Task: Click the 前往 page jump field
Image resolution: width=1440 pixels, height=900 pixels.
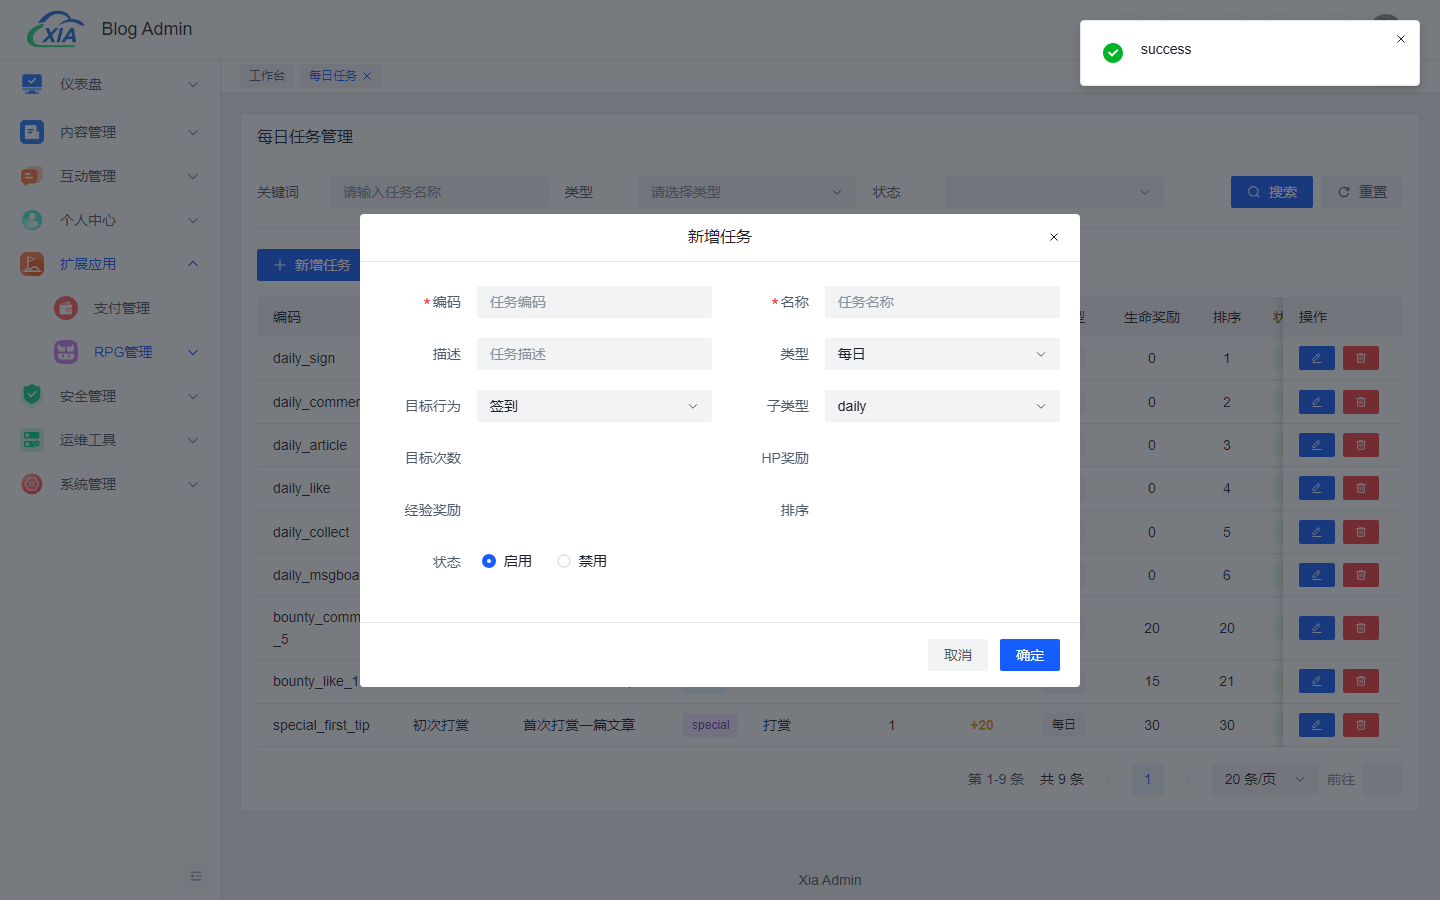Action: [x=1383, y=779]
